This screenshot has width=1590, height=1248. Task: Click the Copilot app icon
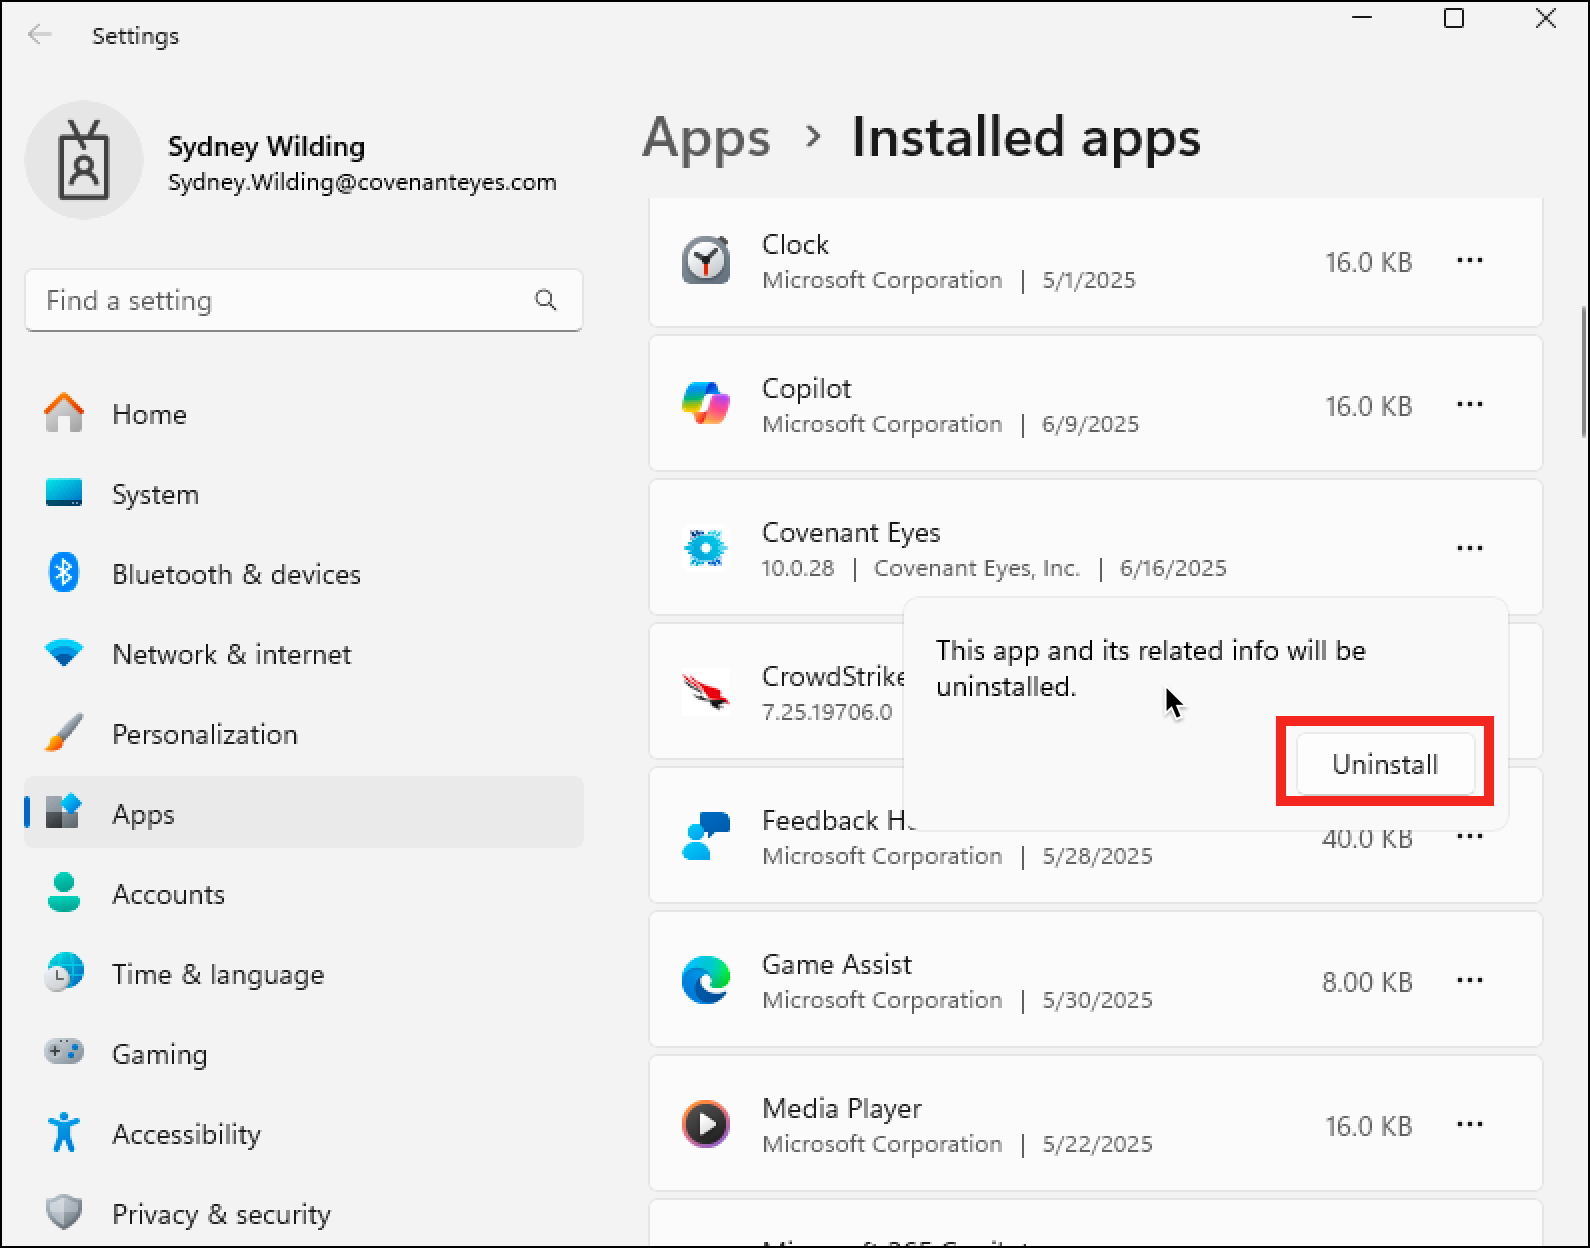pyautogui.click(x=706, y=404)
